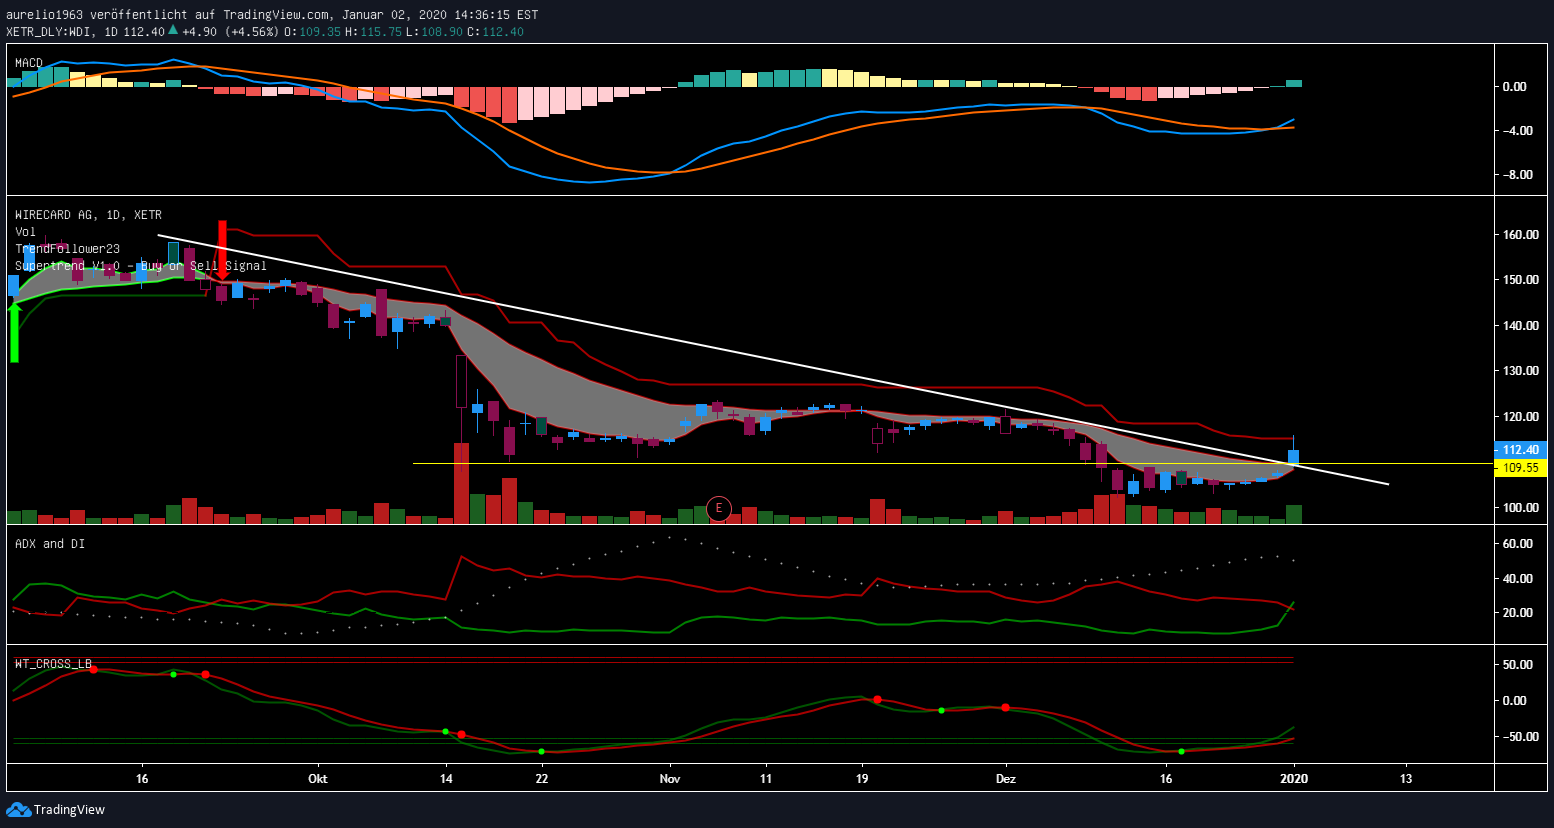
Task: Click the 20.00 ADX axis label
Action: pos(1518,613)
